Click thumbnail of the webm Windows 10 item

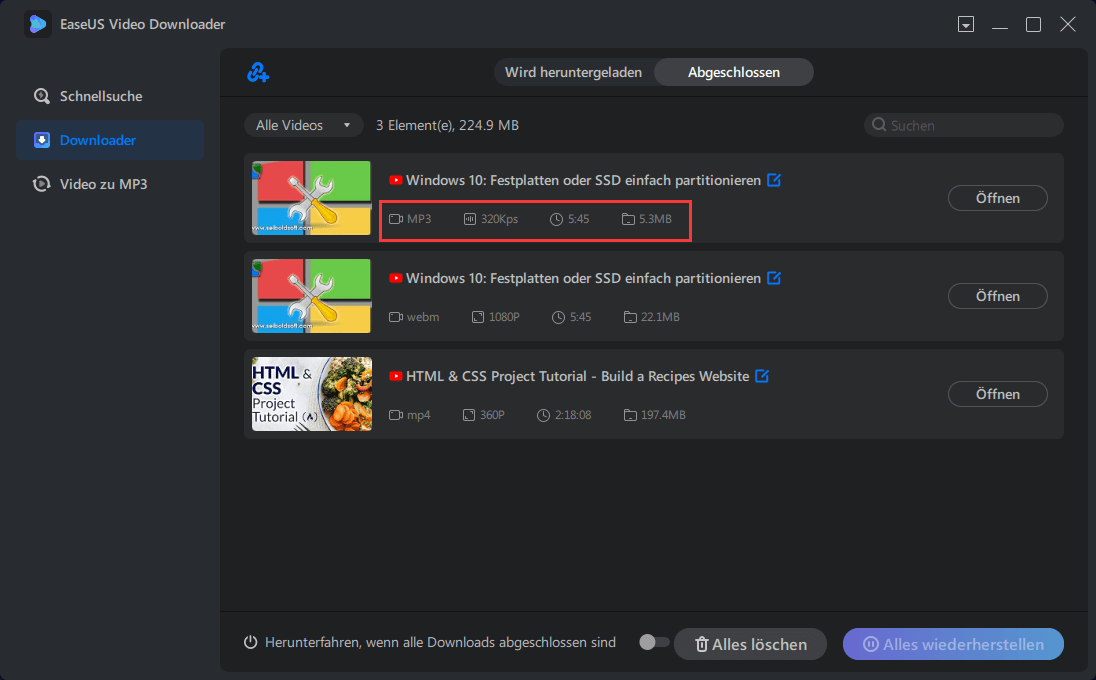[x=312, y=296]
